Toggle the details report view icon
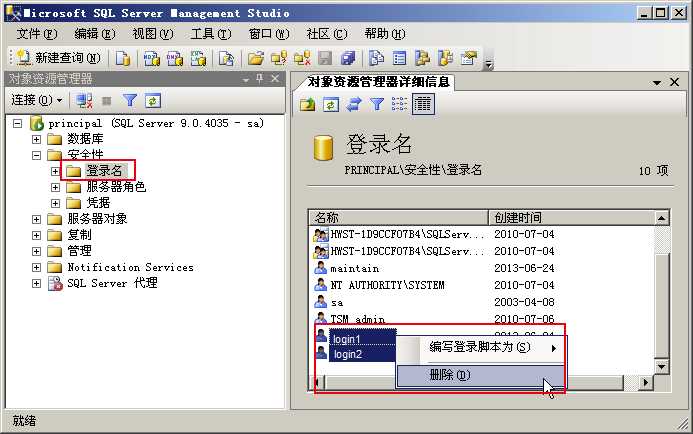 tap(423, 104)
